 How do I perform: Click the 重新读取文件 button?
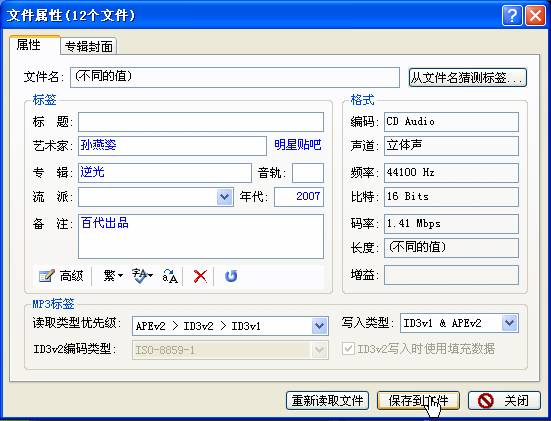[x=327, y=401]
